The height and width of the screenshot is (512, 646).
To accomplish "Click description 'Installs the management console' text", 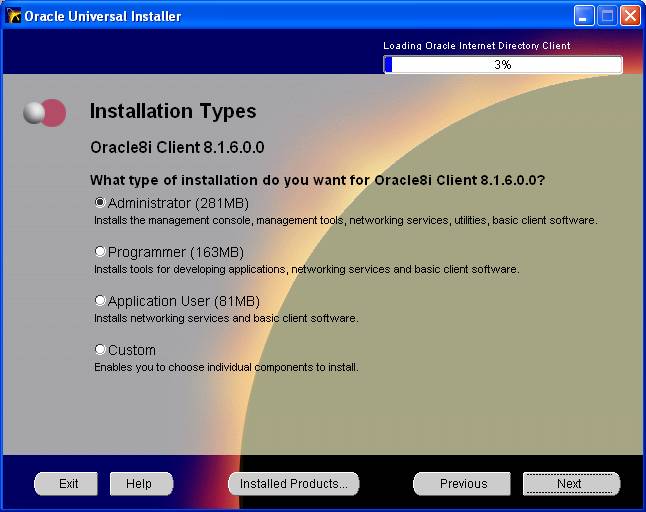I will point(346,220).
